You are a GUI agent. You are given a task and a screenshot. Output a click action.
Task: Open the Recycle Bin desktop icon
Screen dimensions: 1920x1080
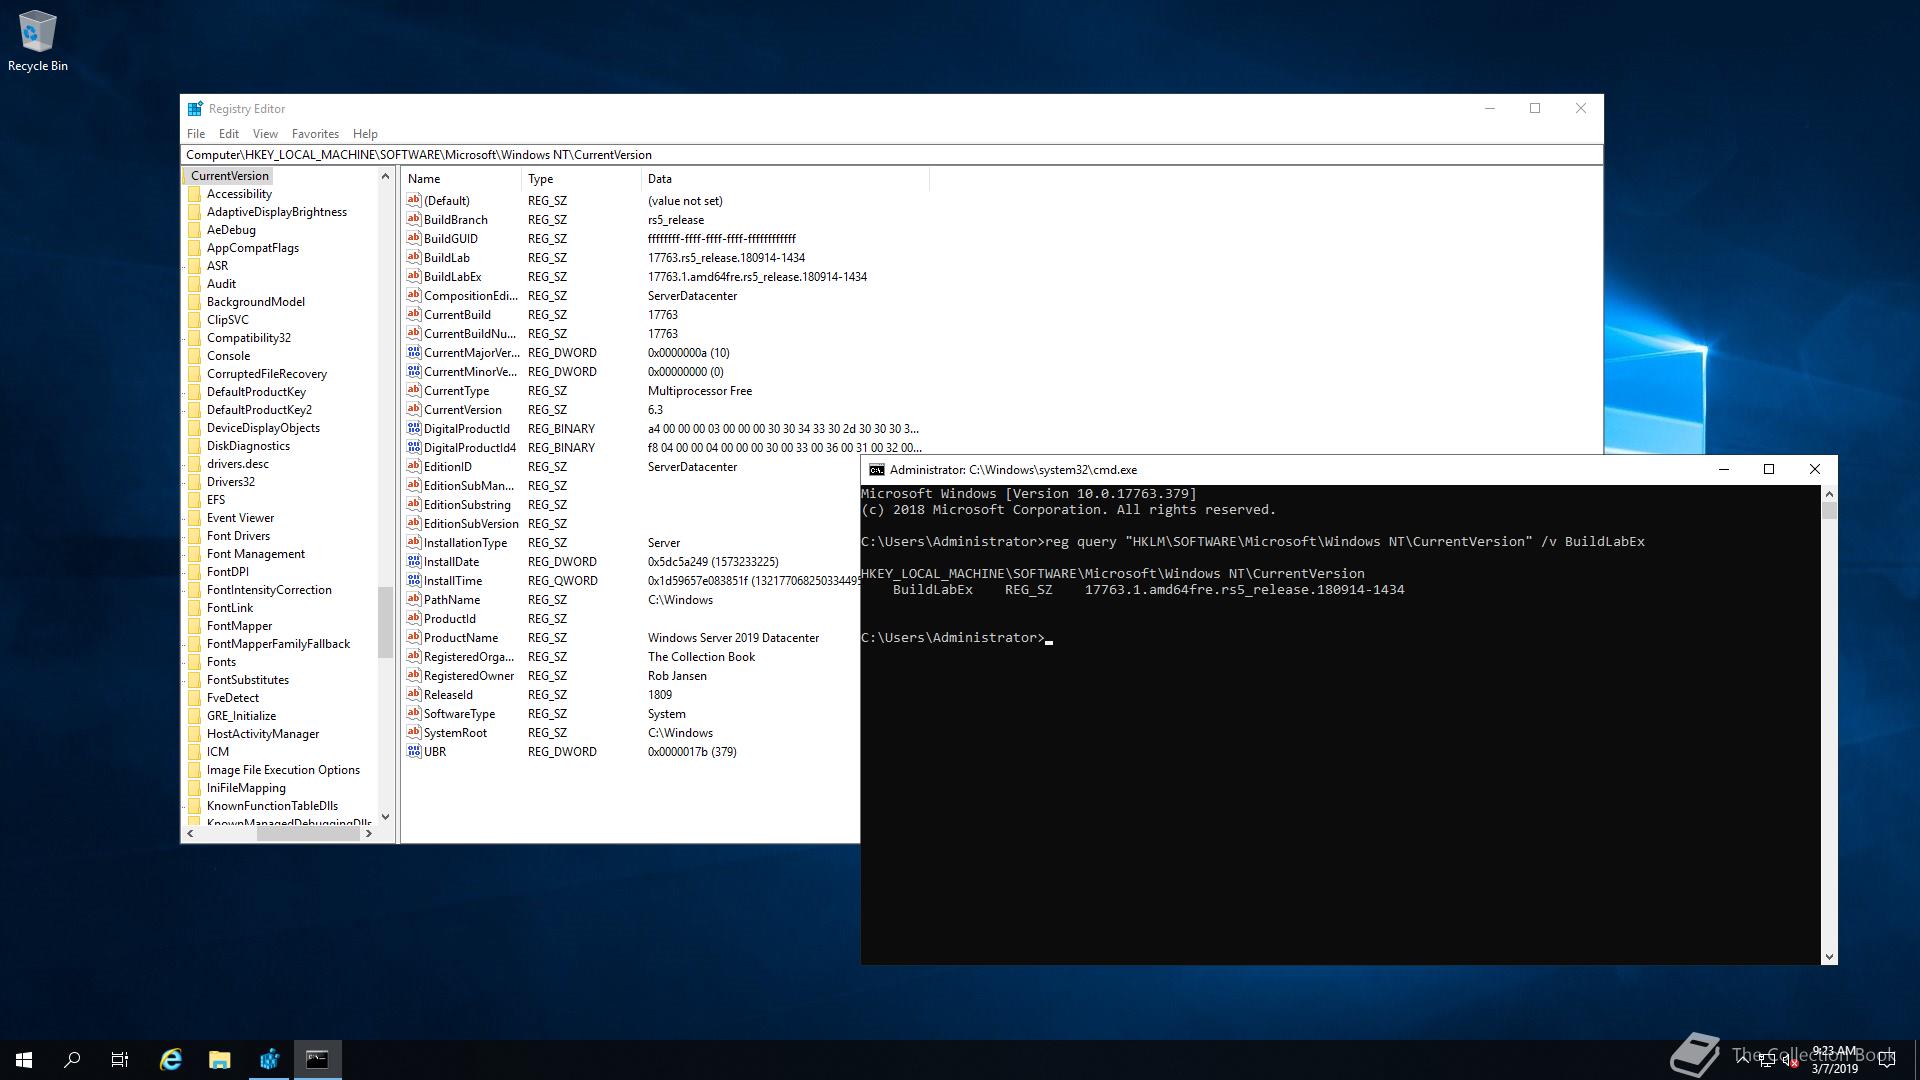[38, 42]
